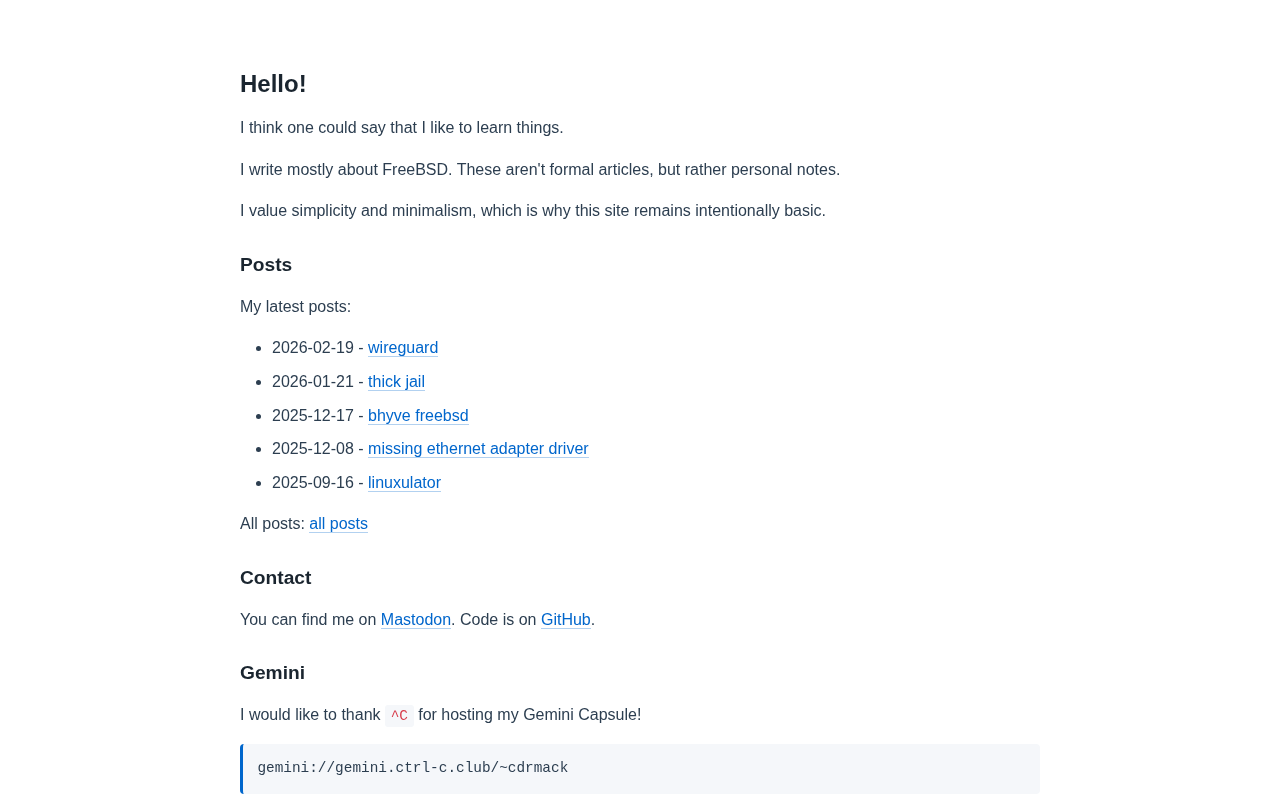Screen dimensions: 1280x800
Task: Open the missing ethernet adapter driver post
Action: [478, 449]
